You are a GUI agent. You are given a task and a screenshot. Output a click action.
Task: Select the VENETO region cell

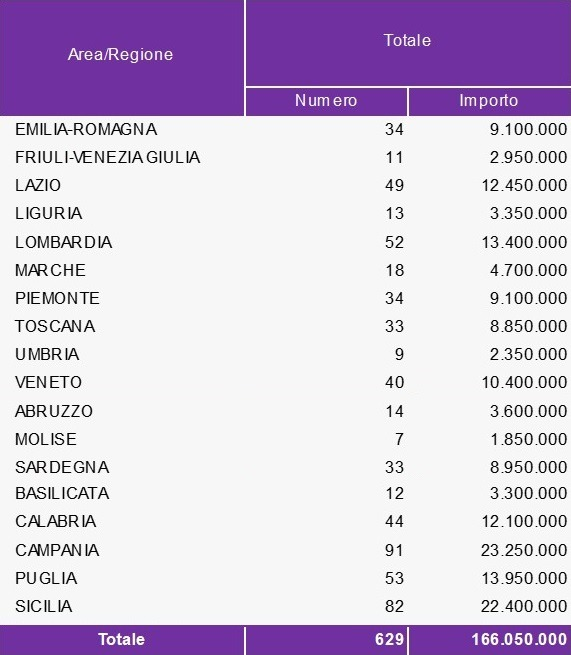tap(48, 382)
